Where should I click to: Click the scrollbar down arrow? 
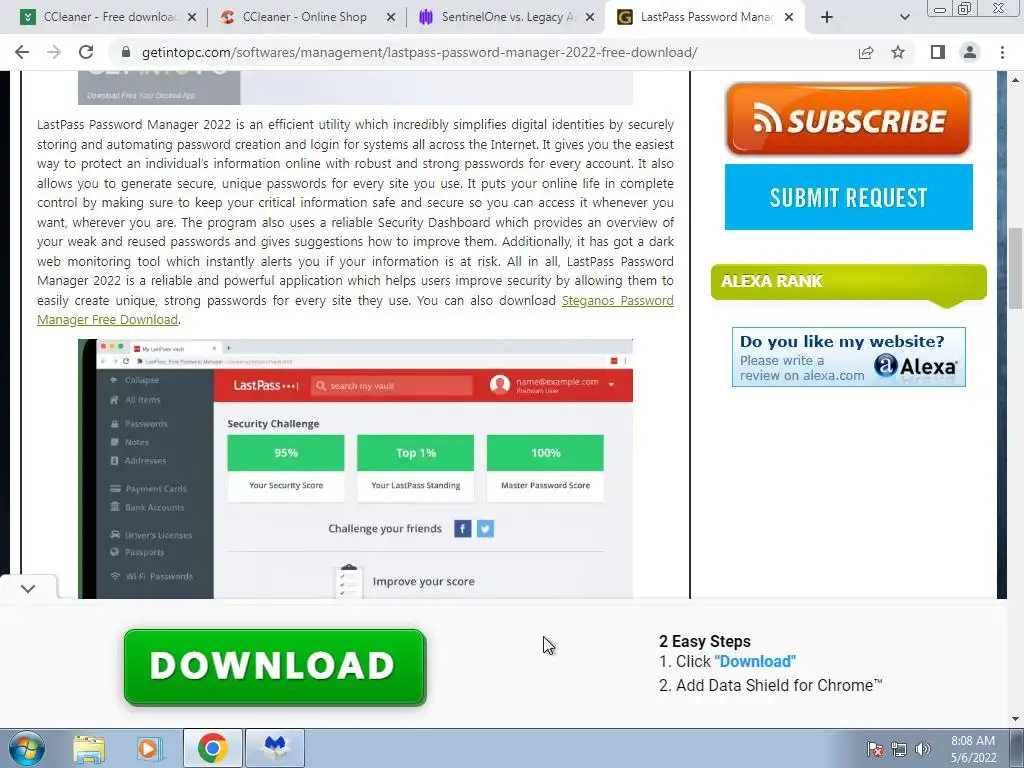point(1015,720)
